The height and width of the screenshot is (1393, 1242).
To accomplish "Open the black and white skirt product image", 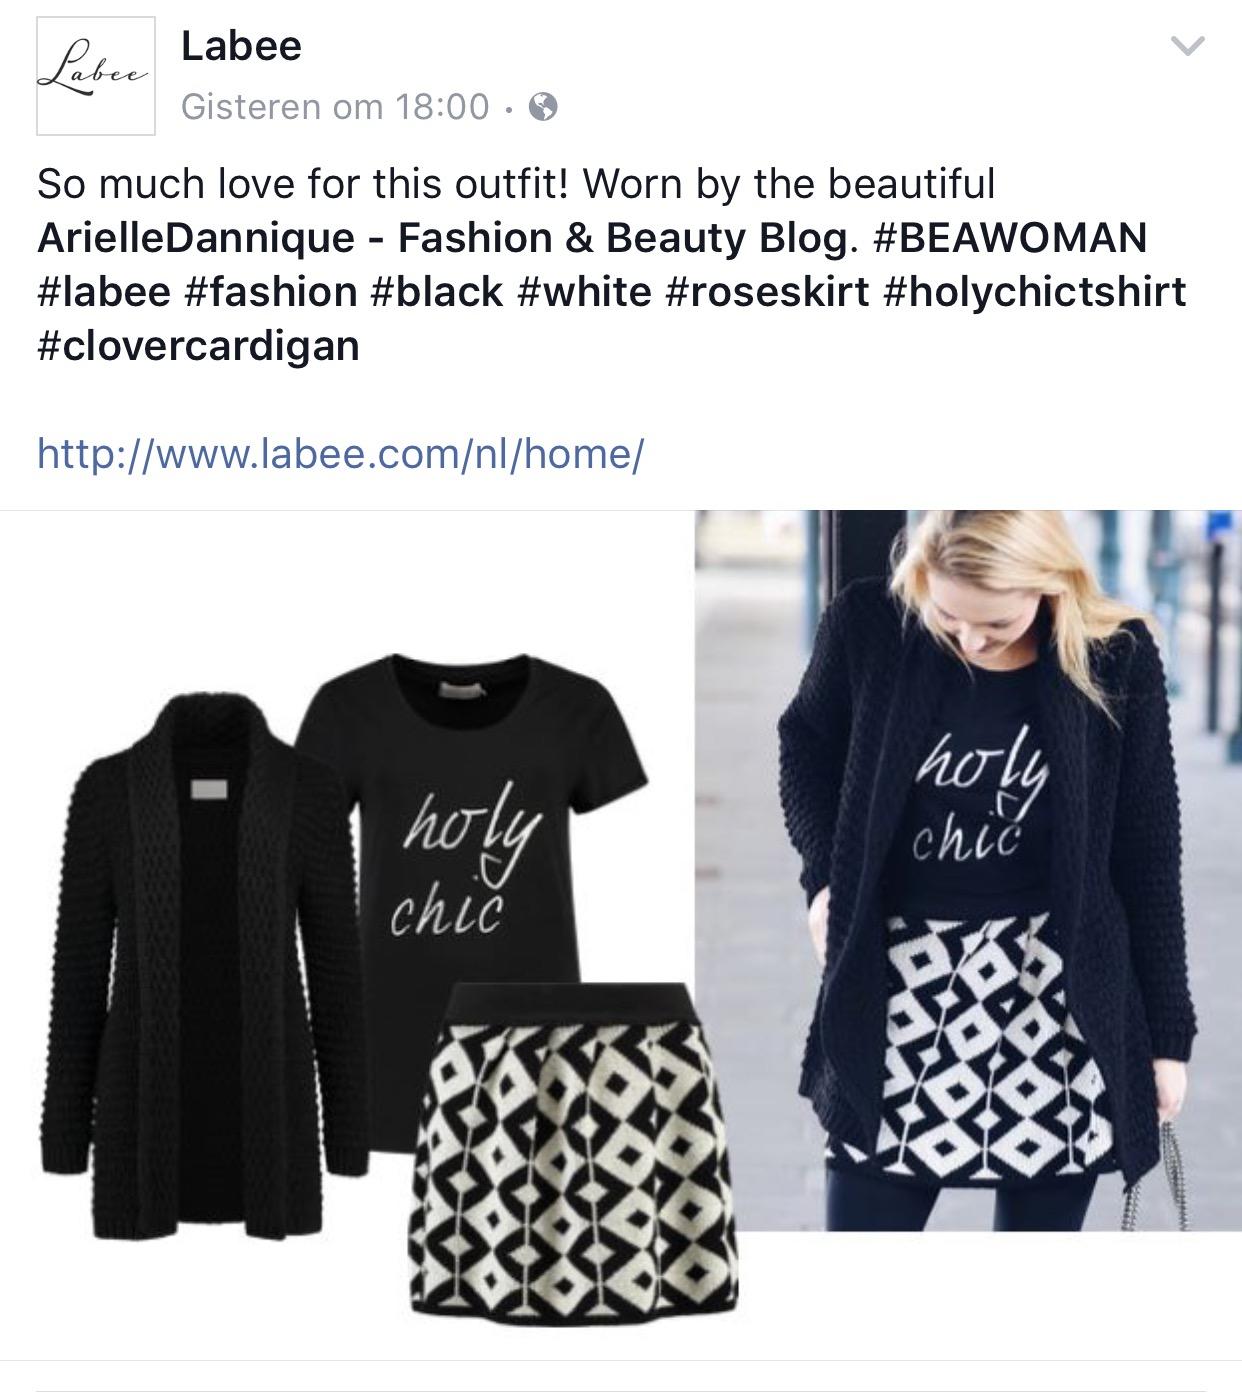I will pos(575,1150).
